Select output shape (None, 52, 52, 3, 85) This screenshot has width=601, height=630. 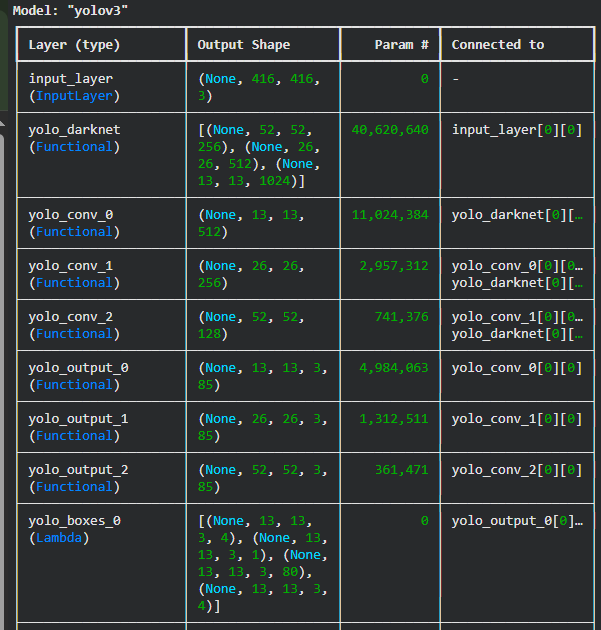pos(263,478)
